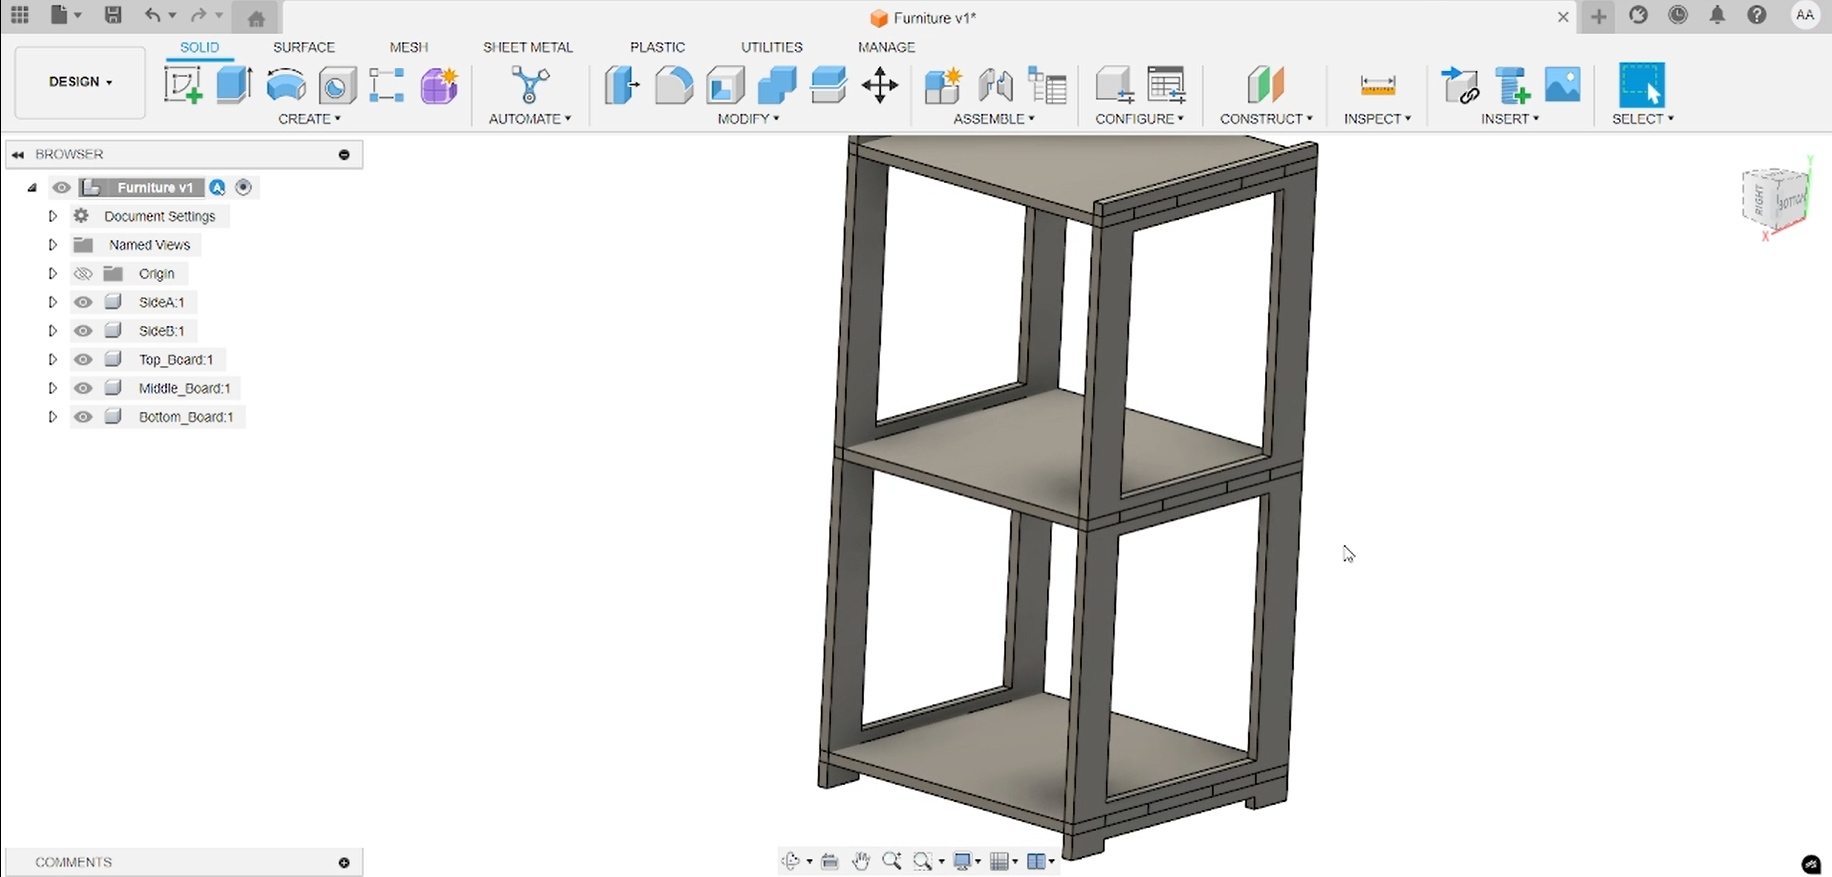The height and width of the screenshot is (877, 1832).
Task: Select the Fillet tool
Action: 674,85
